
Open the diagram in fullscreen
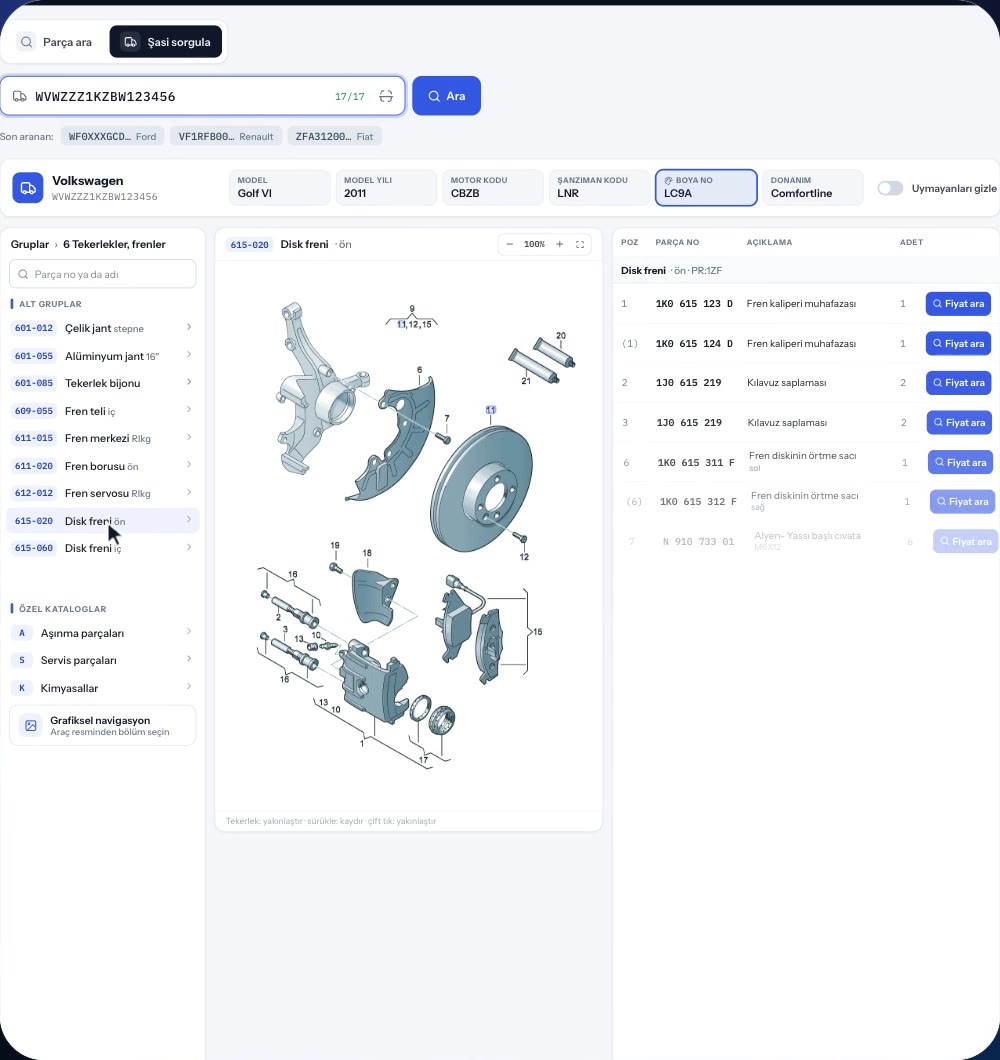tap(580, 244)
